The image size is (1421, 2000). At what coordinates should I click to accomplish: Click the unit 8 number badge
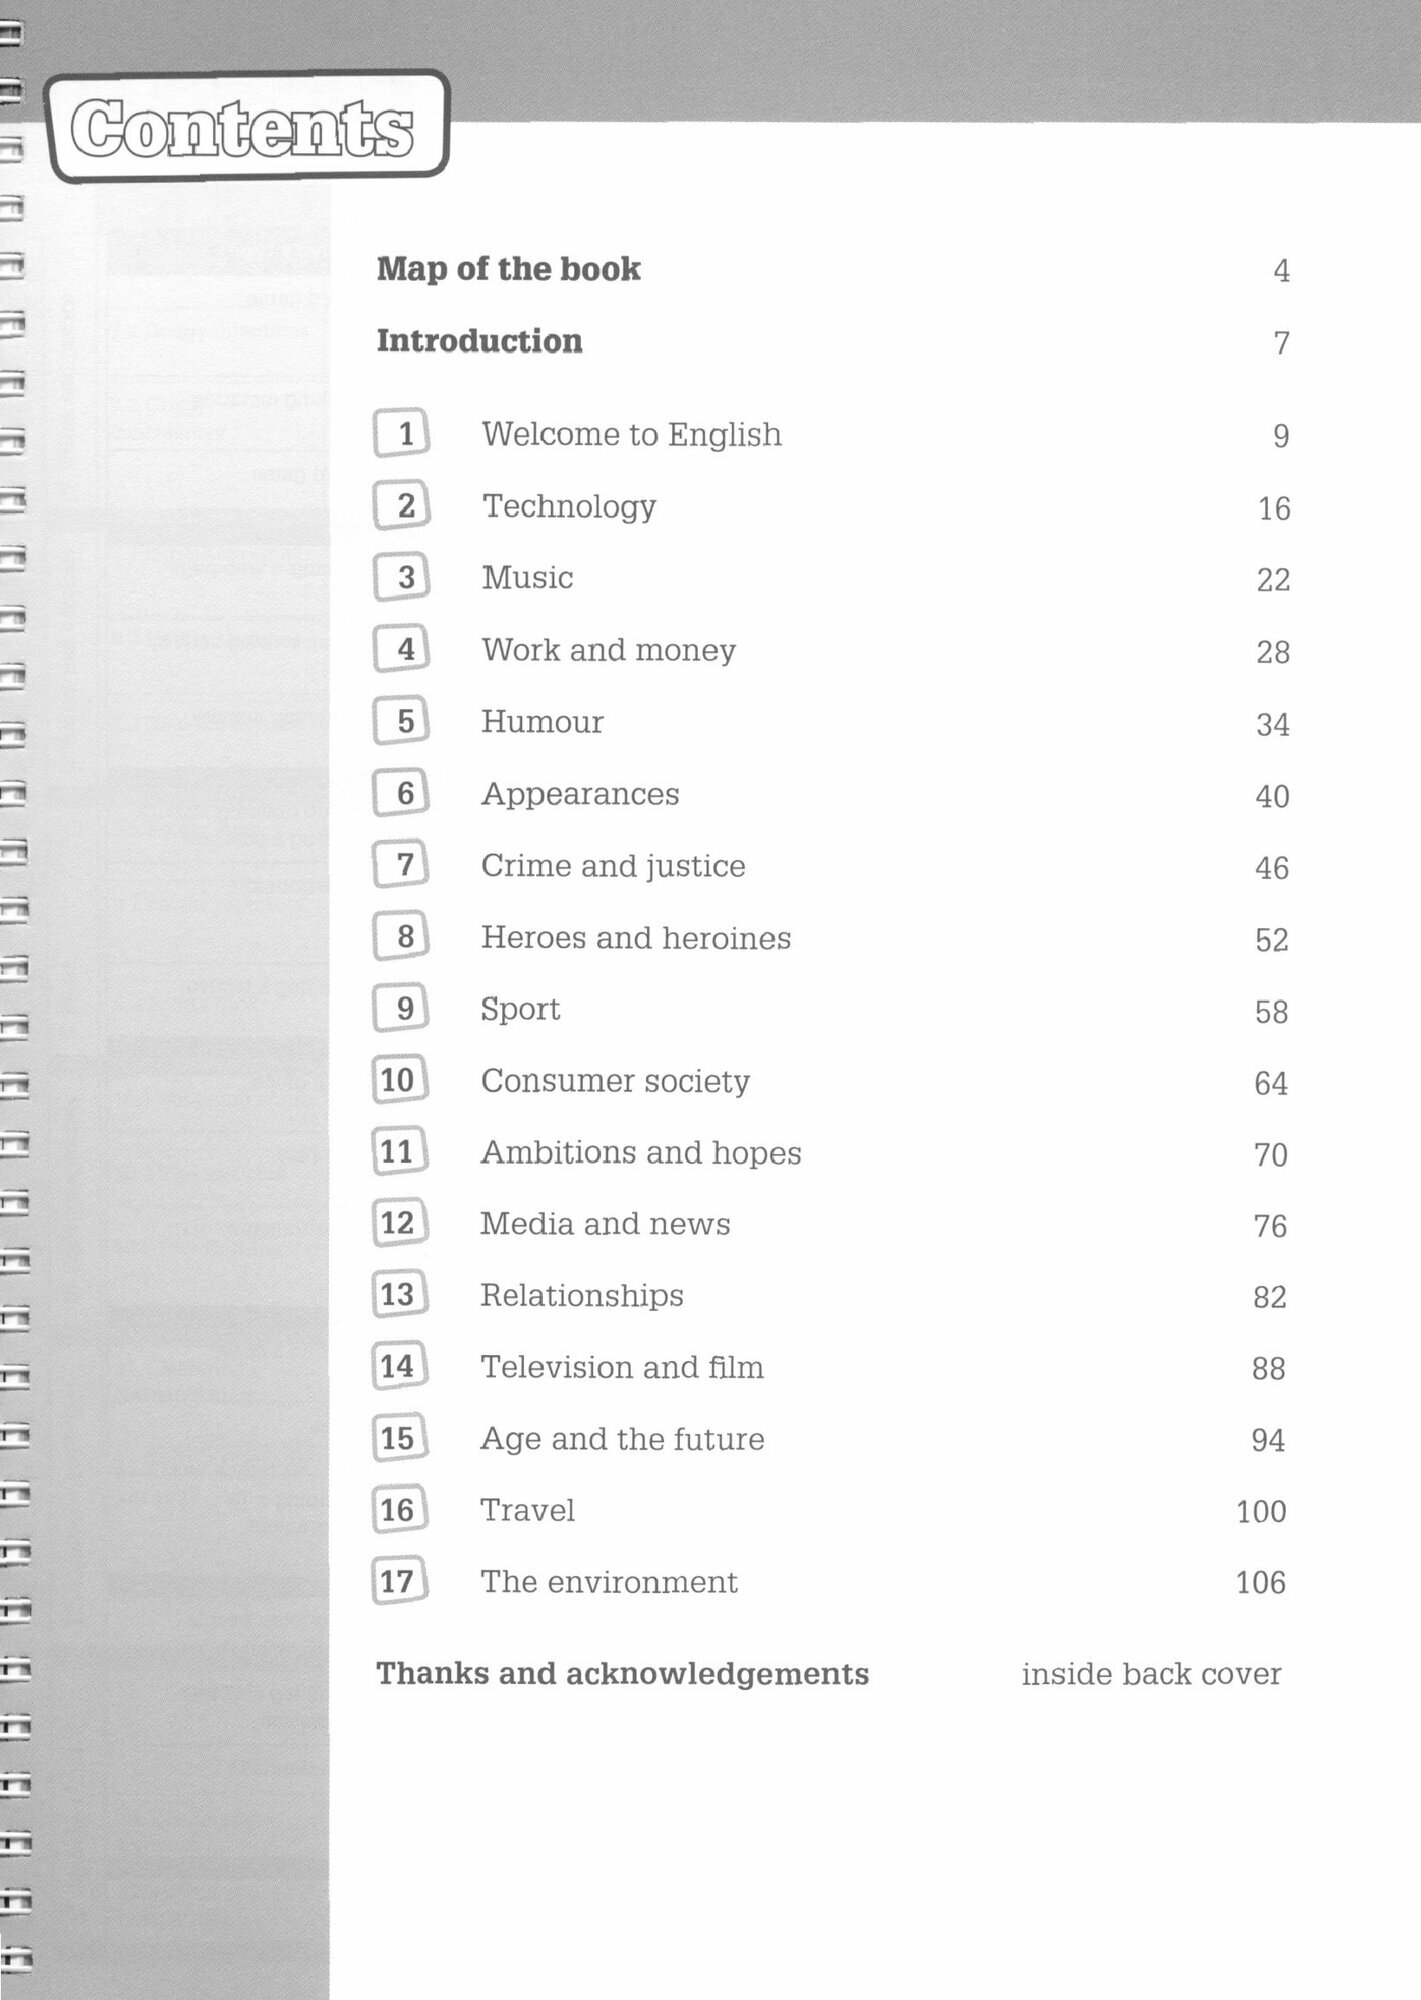coord(402,936)
